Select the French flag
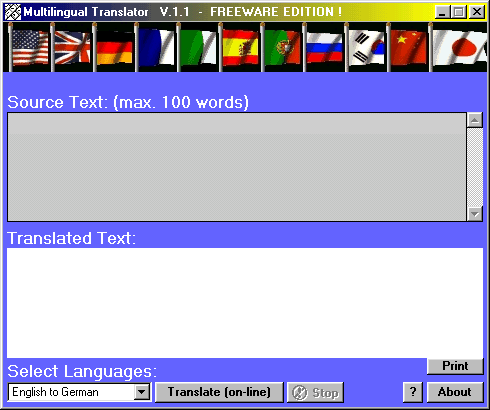 click(156, 47)
